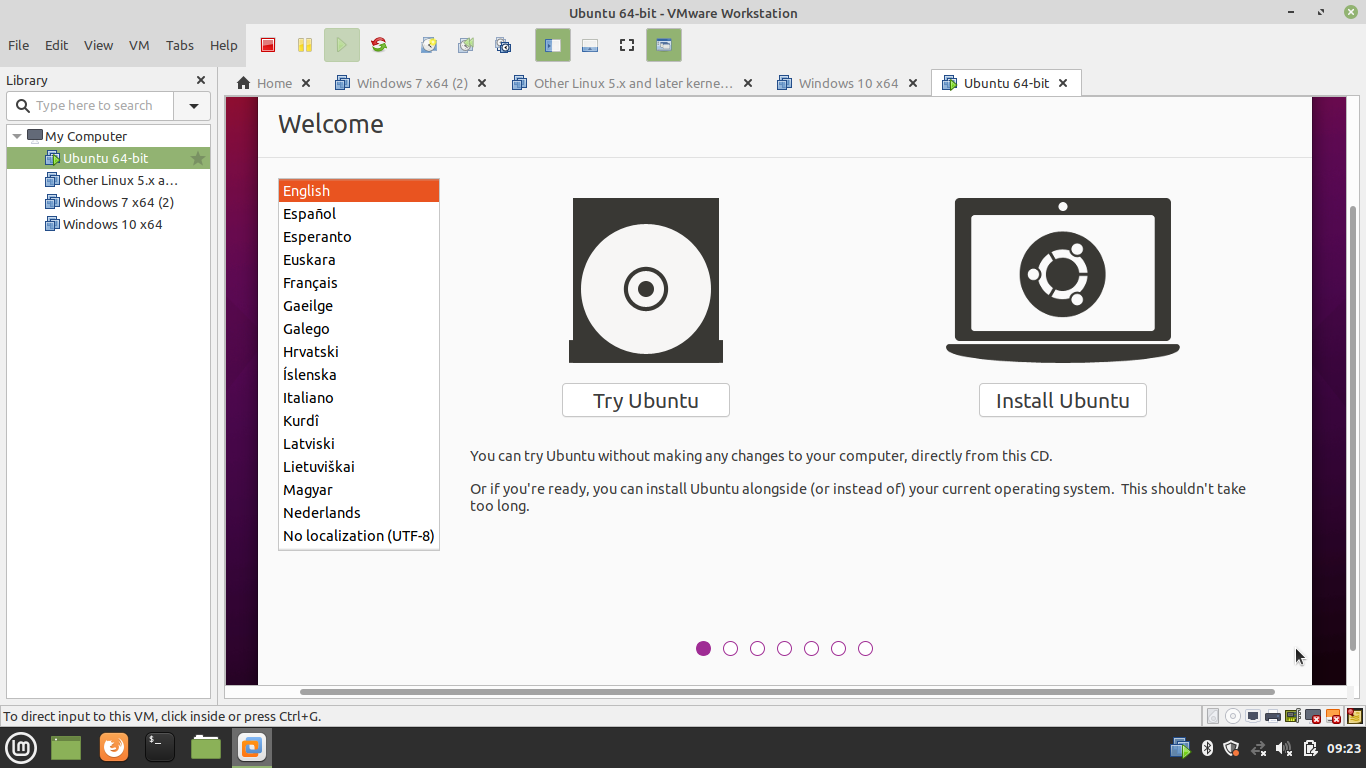Select Ubuntu 64-bit in the library
This screenshot has width=1366, height=768.
(x=108, y=158)
